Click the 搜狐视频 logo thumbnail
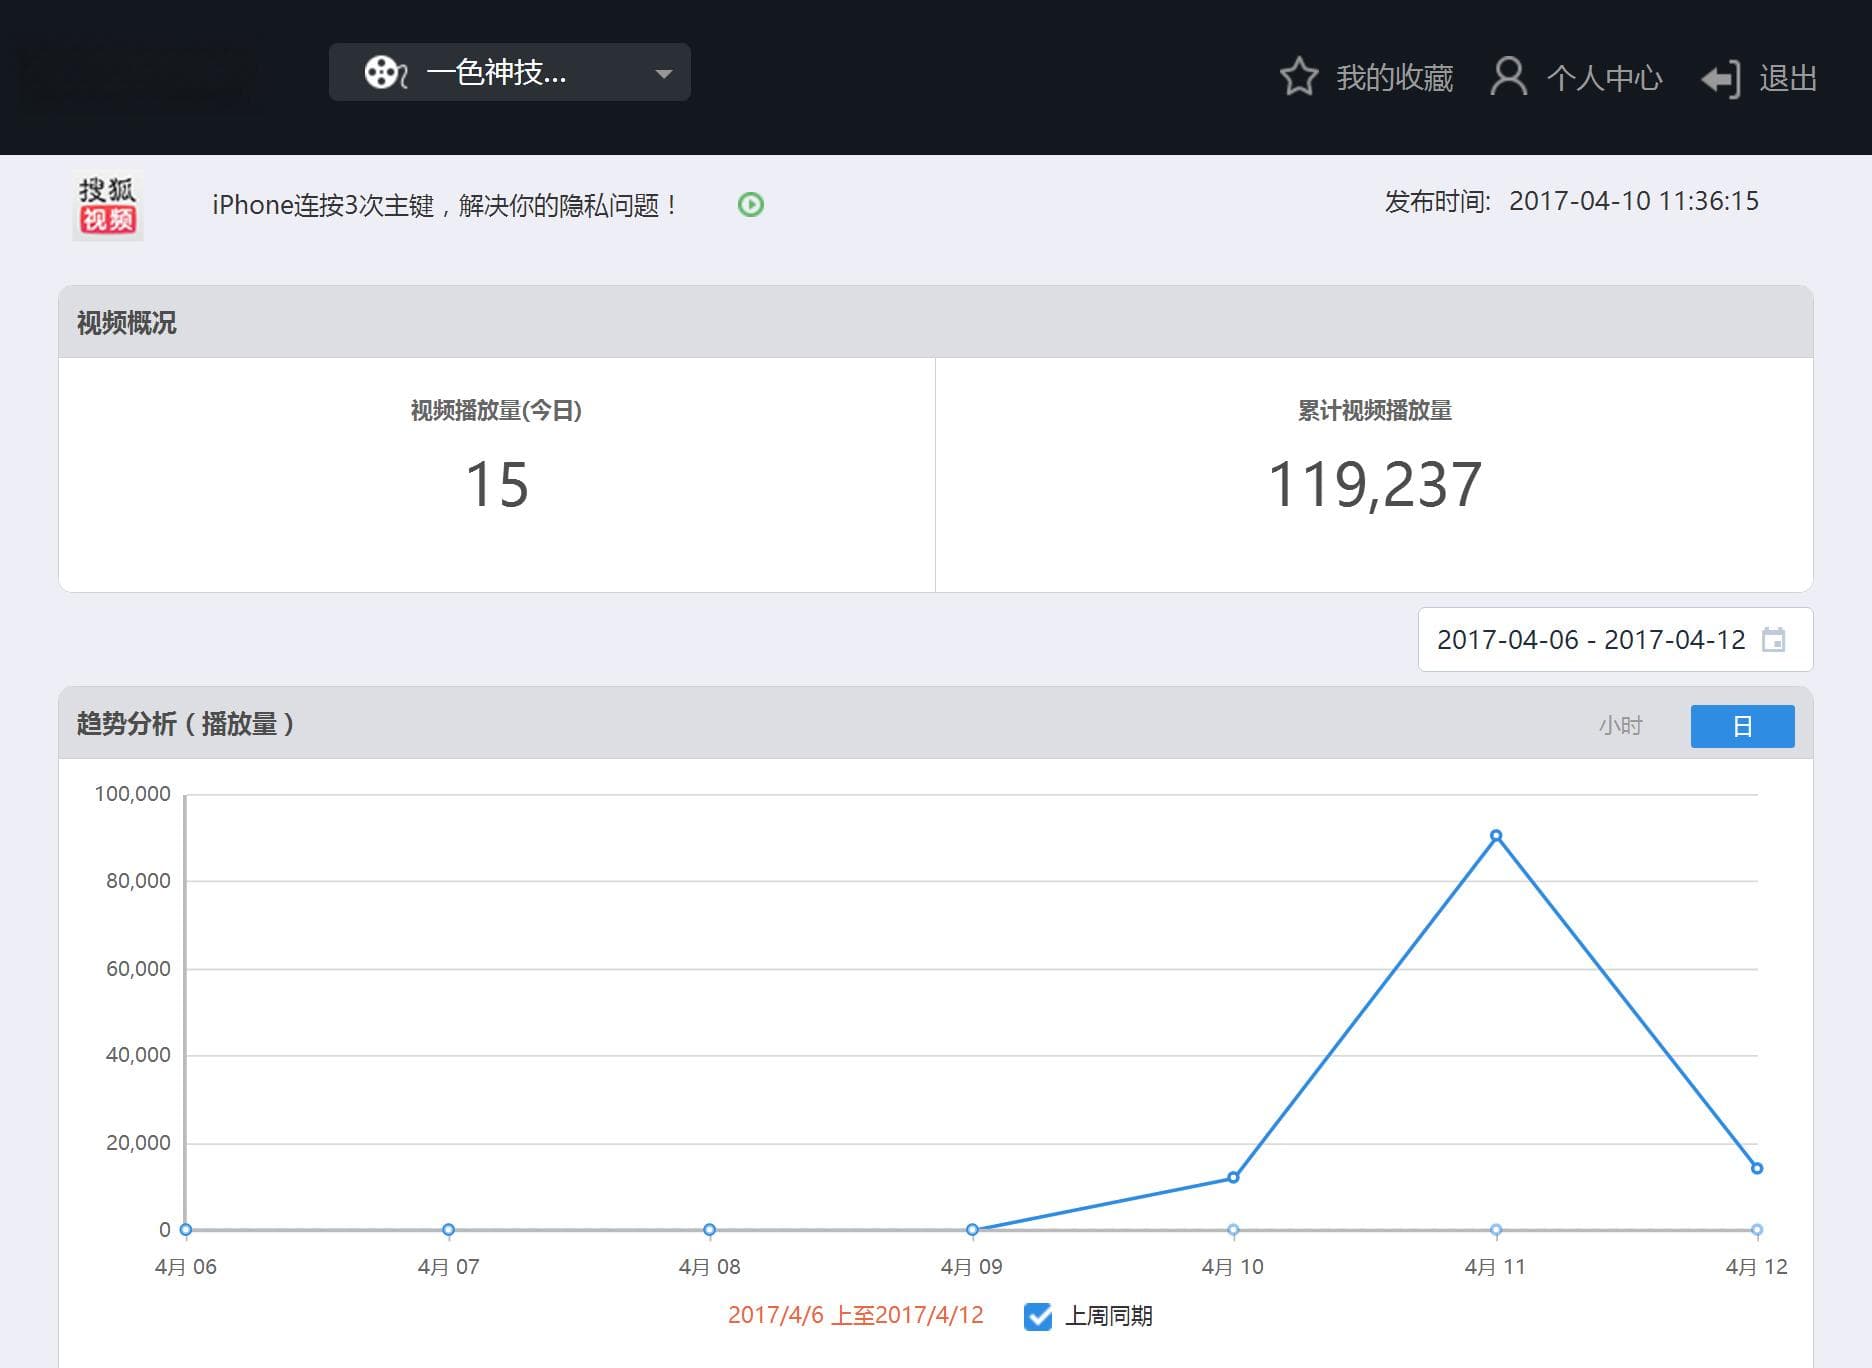Screen dimensions: 1872x1368 [108, 206]
